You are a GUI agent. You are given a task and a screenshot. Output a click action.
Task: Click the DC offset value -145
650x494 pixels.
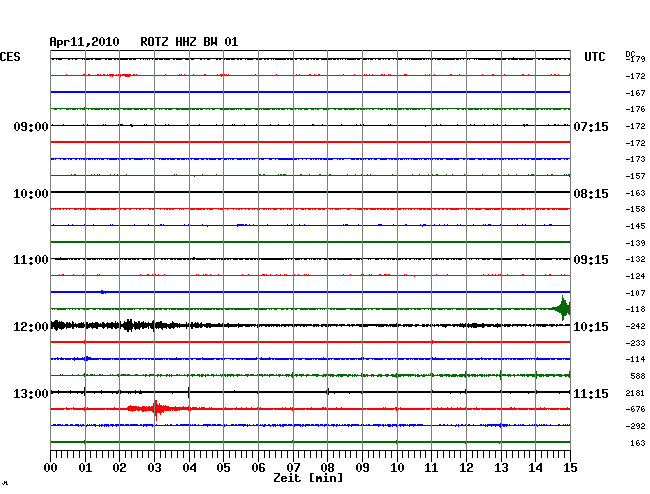635,226
